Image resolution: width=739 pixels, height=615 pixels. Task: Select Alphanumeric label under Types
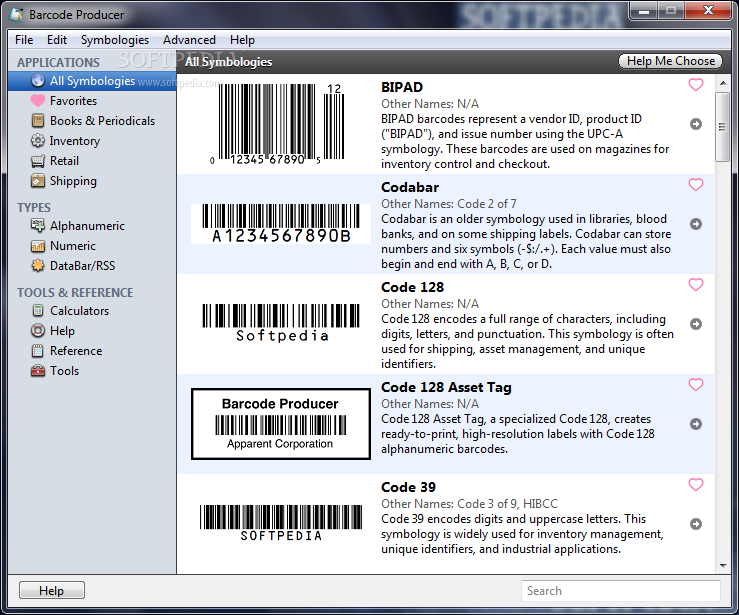88,226
